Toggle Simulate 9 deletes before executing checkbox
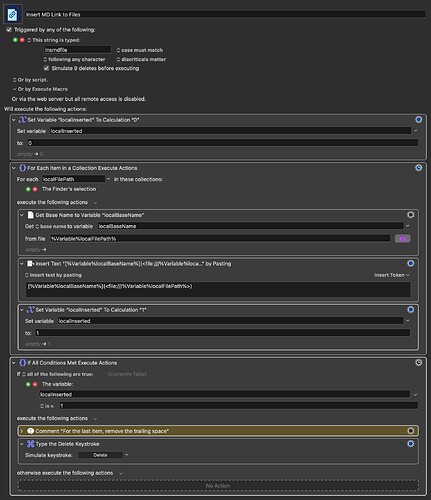The height and width of the screenshot is (500, 431). 47,68
